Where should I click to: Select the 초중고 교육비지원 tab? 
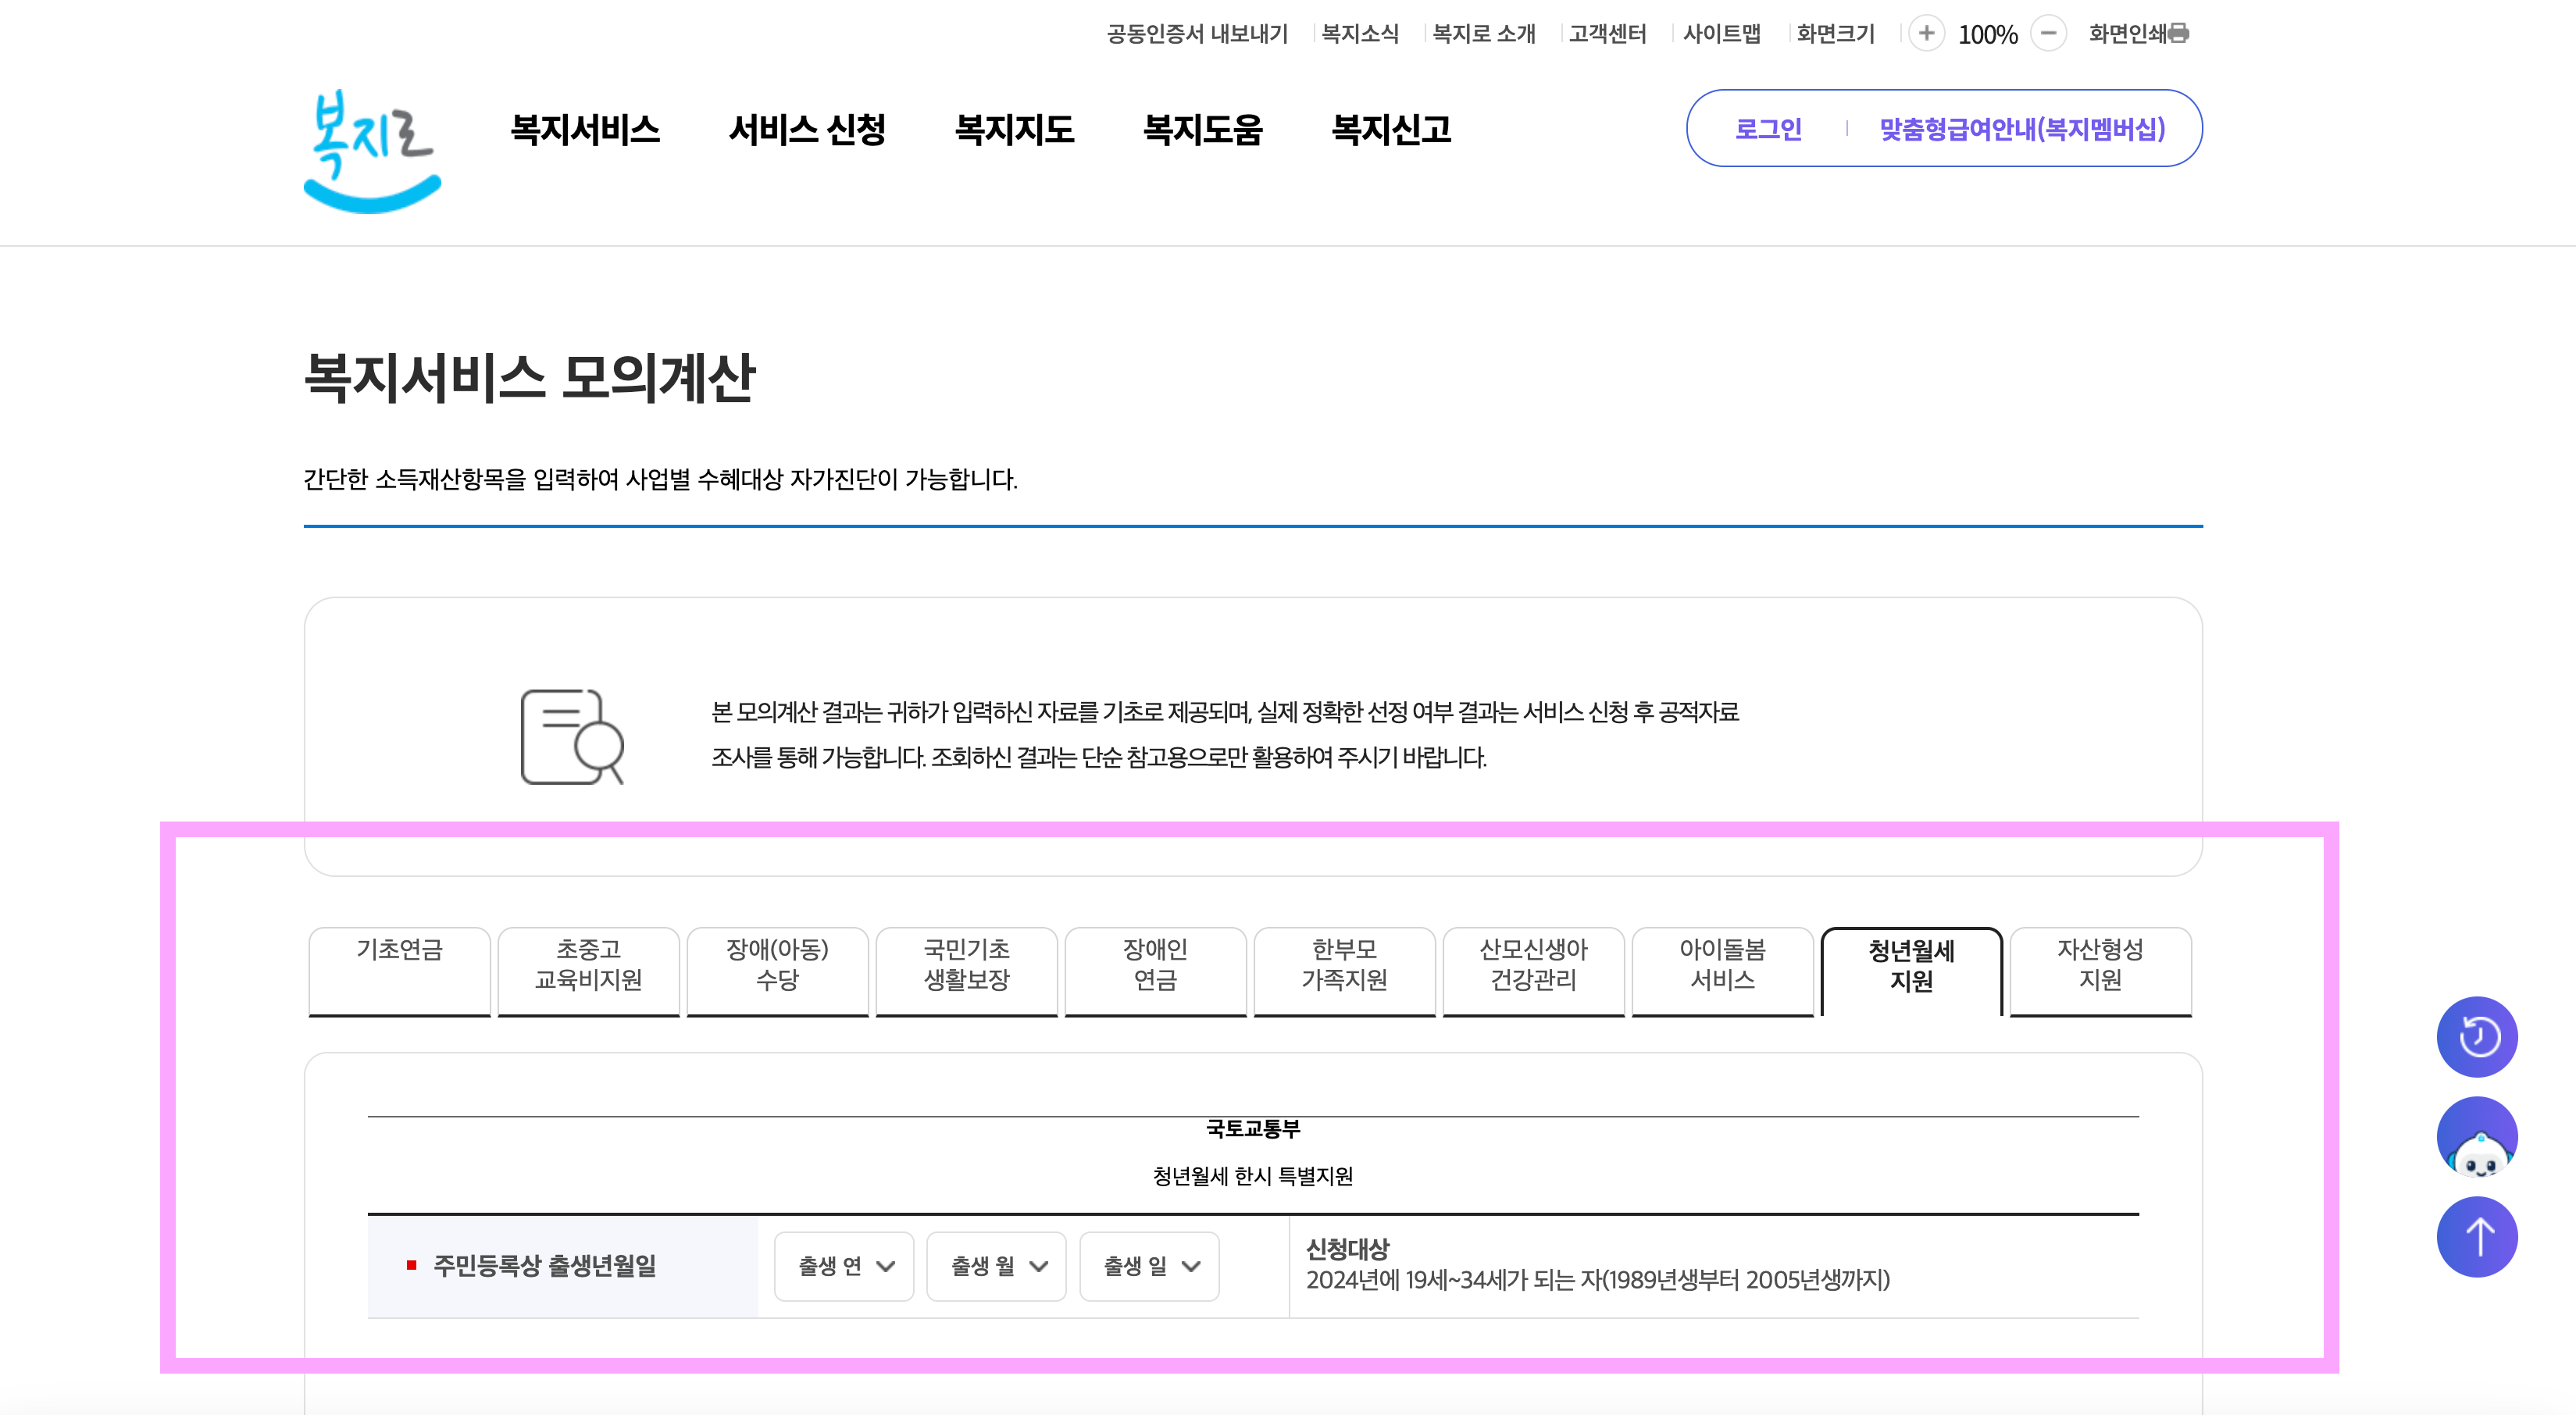[x=588, y=971]
